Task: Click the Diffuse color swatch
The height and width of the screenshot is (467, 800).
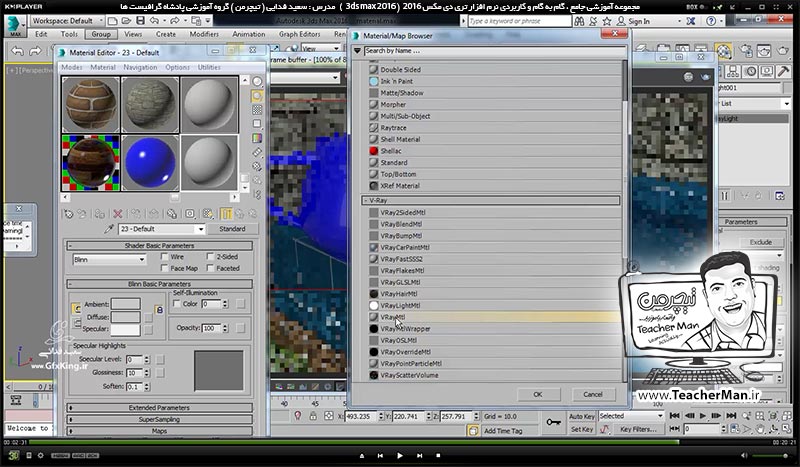Action: pyautogui.click(x=126, y=317)
